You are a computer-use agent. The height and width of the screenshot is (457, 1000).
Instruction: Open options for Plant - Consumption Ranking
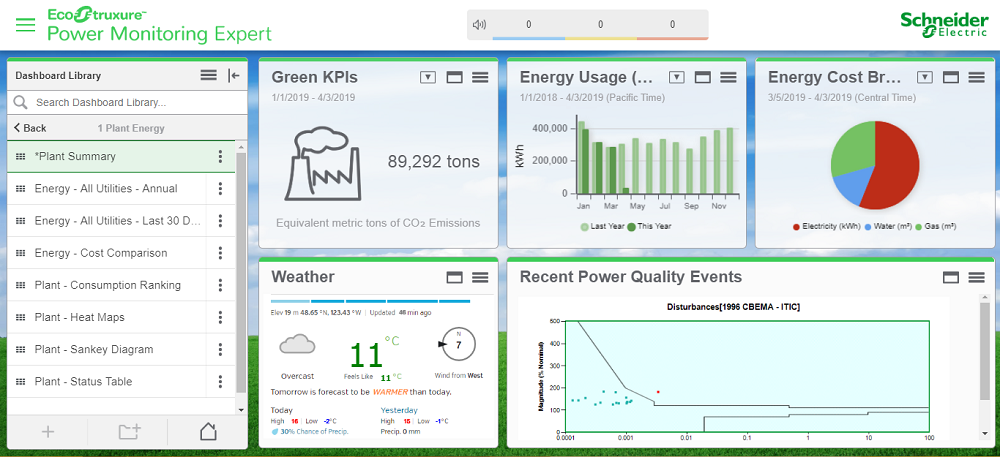pos(220,285)
